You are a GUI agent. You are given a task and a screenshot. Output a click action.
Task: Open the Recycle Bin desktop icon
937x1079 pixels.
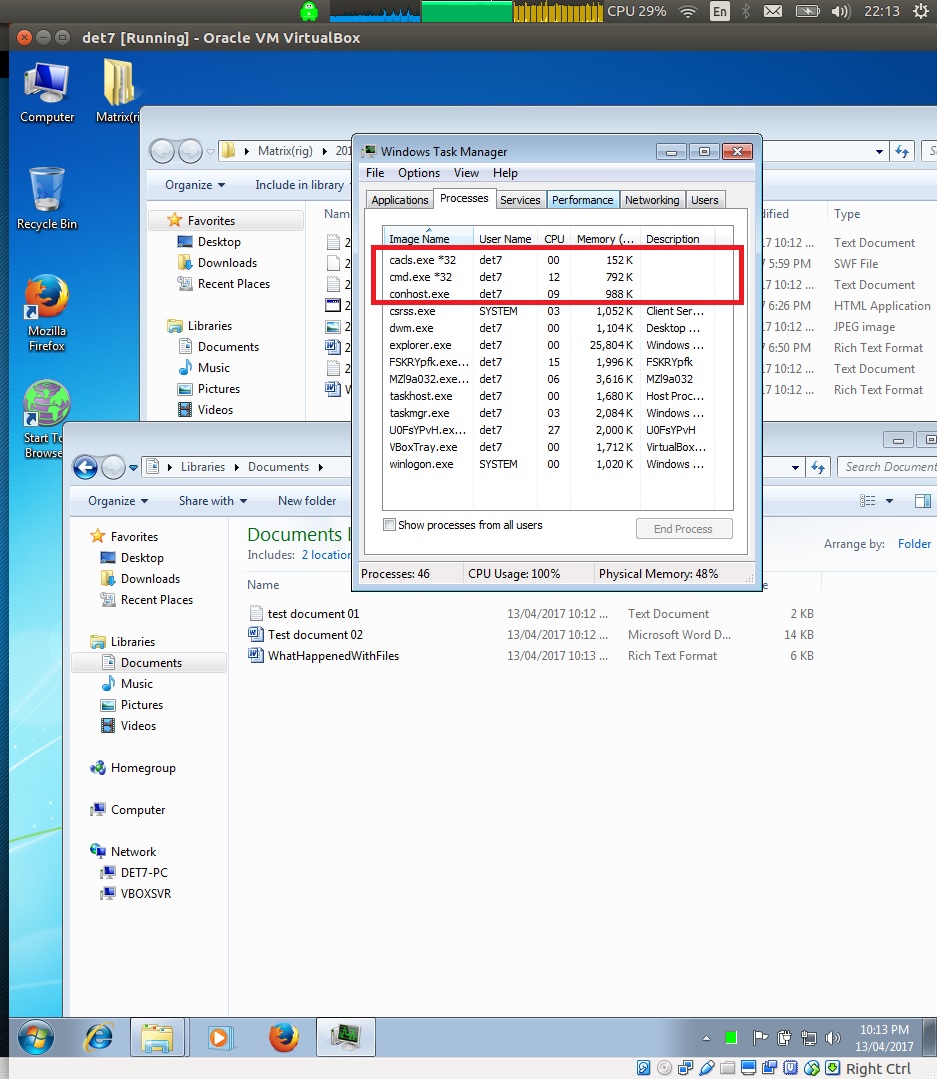click(46, 192)
